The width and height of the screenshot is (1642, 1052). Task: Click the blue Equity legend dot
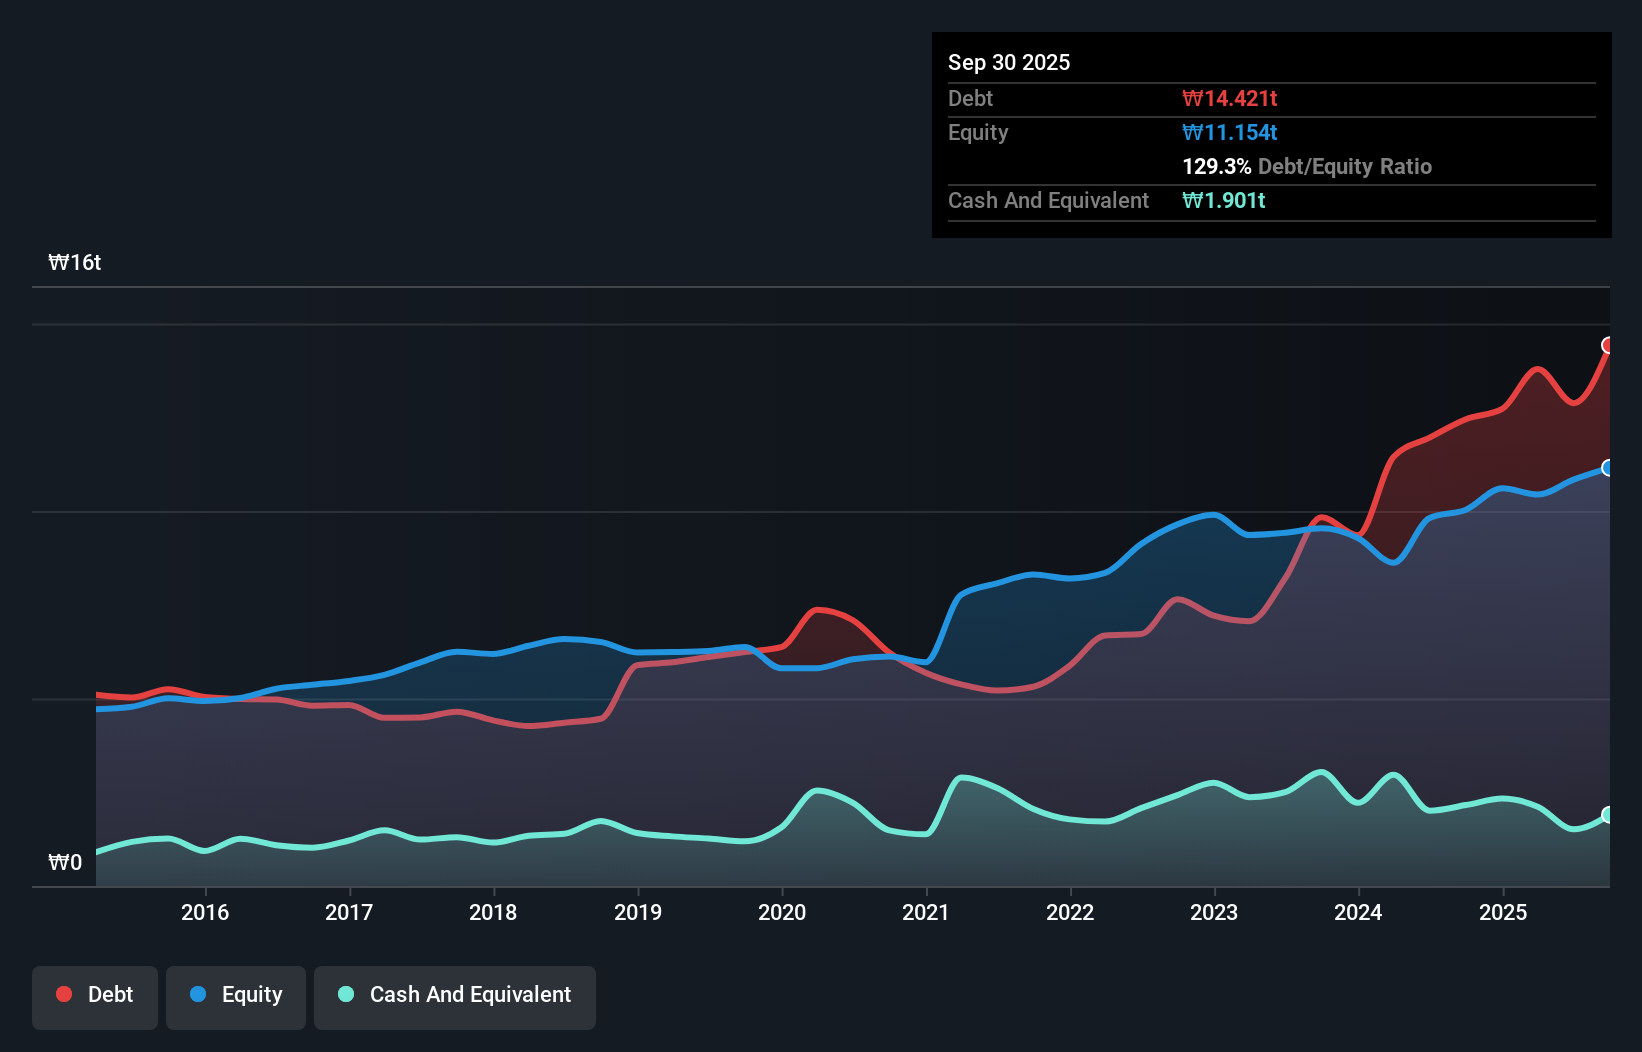(x=198, y=994)
